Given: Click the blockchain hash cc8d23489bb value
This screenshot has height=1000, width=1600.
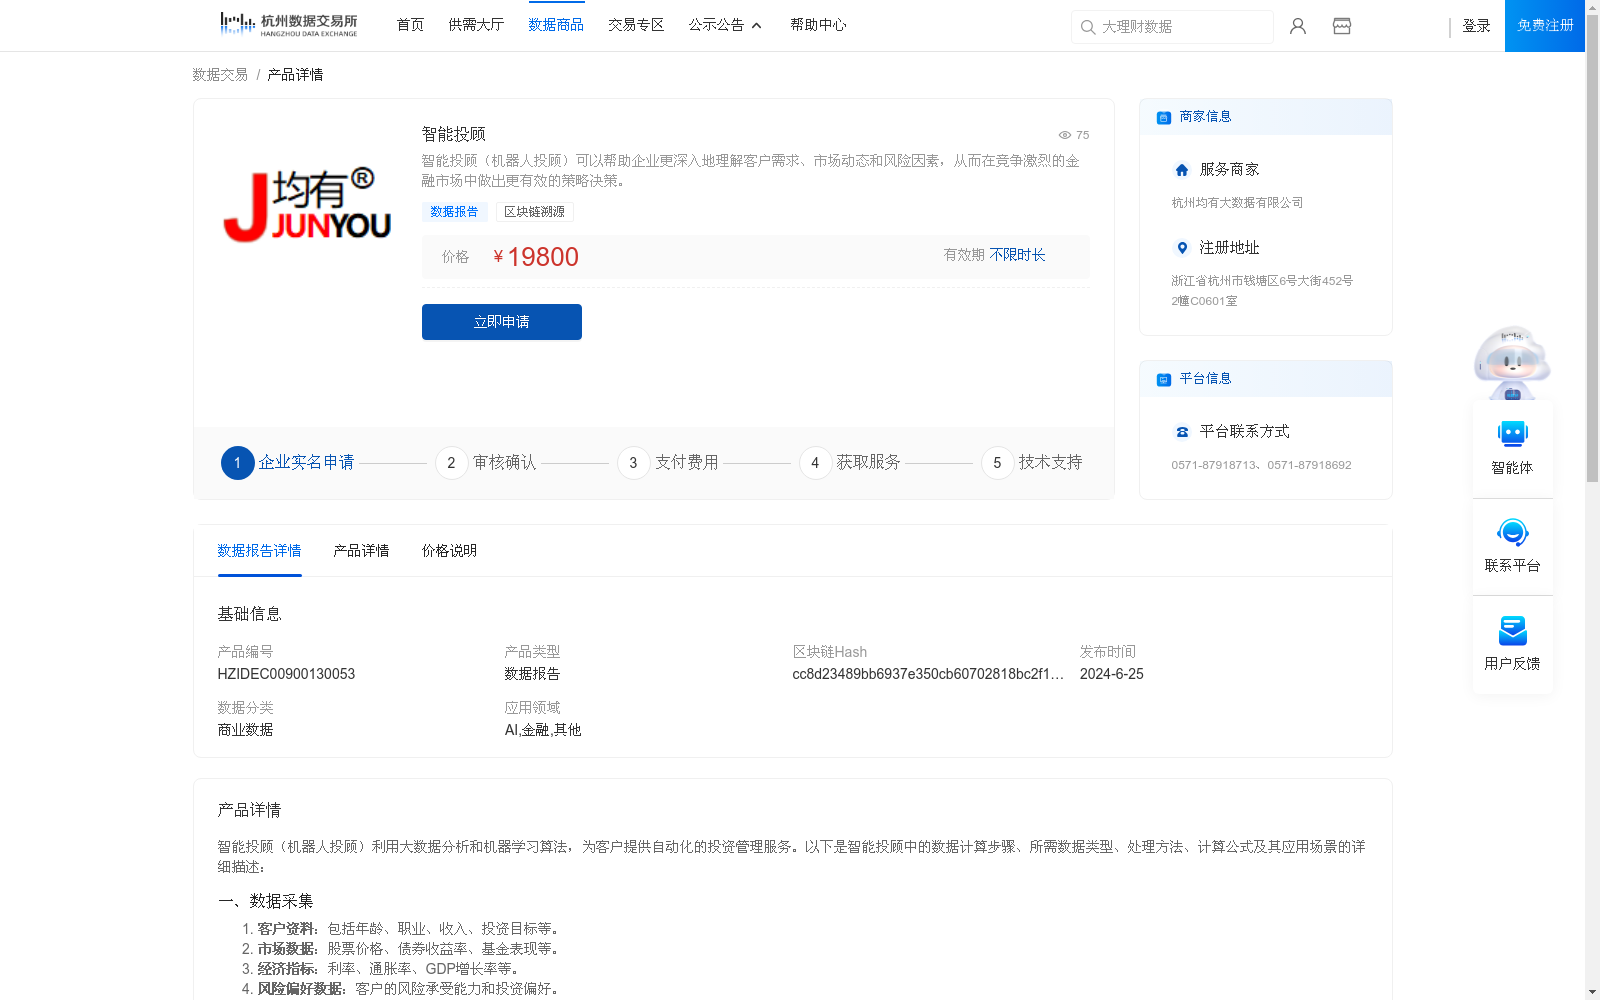Looking at the screenshot, I should 928,674.
